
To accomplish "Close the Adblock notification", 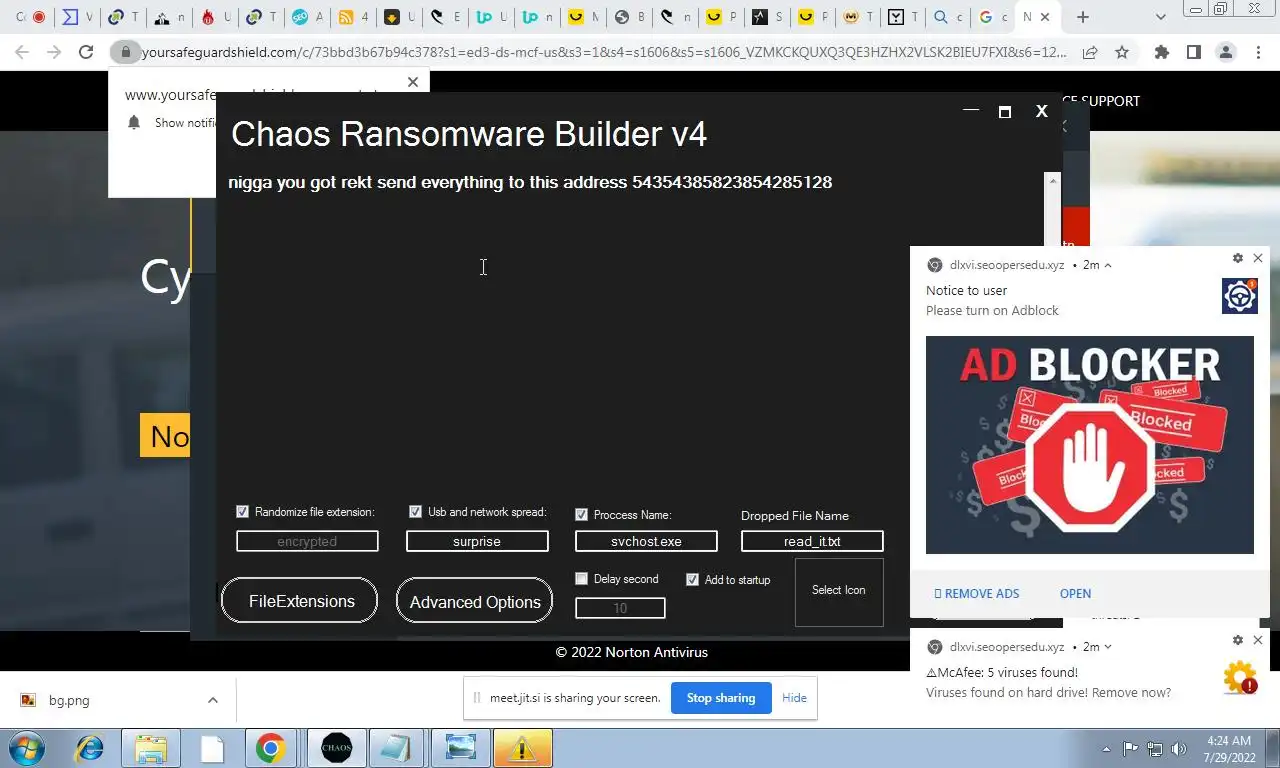I will click(1258, 258).
